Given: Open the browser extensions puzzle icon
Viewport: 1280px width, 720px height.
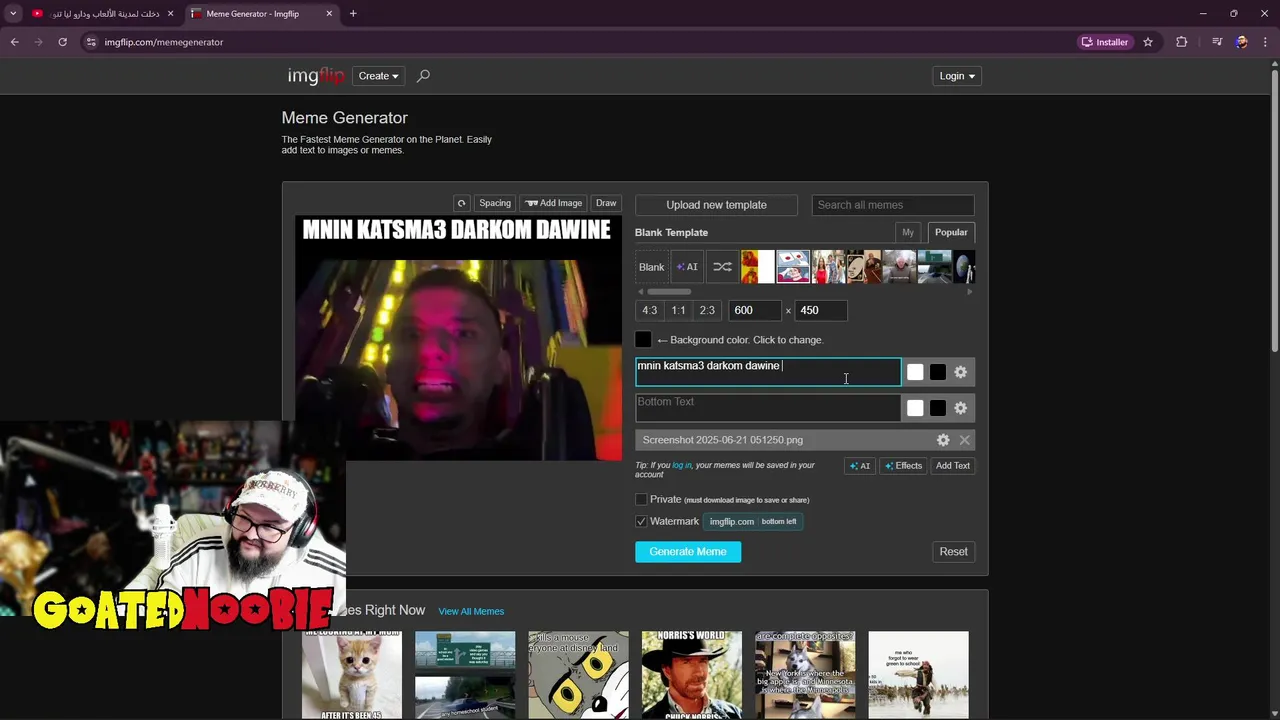Looking at the screenshot, I should pos(1182,42).
